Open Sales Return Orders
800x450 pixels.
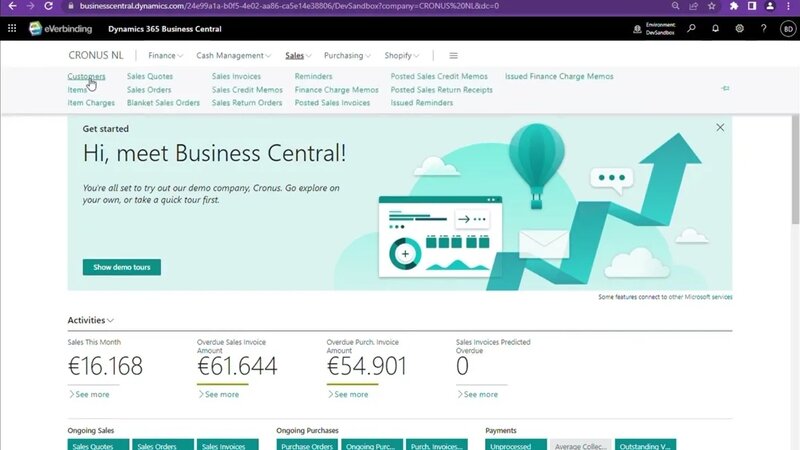click(x=247, y=103)
